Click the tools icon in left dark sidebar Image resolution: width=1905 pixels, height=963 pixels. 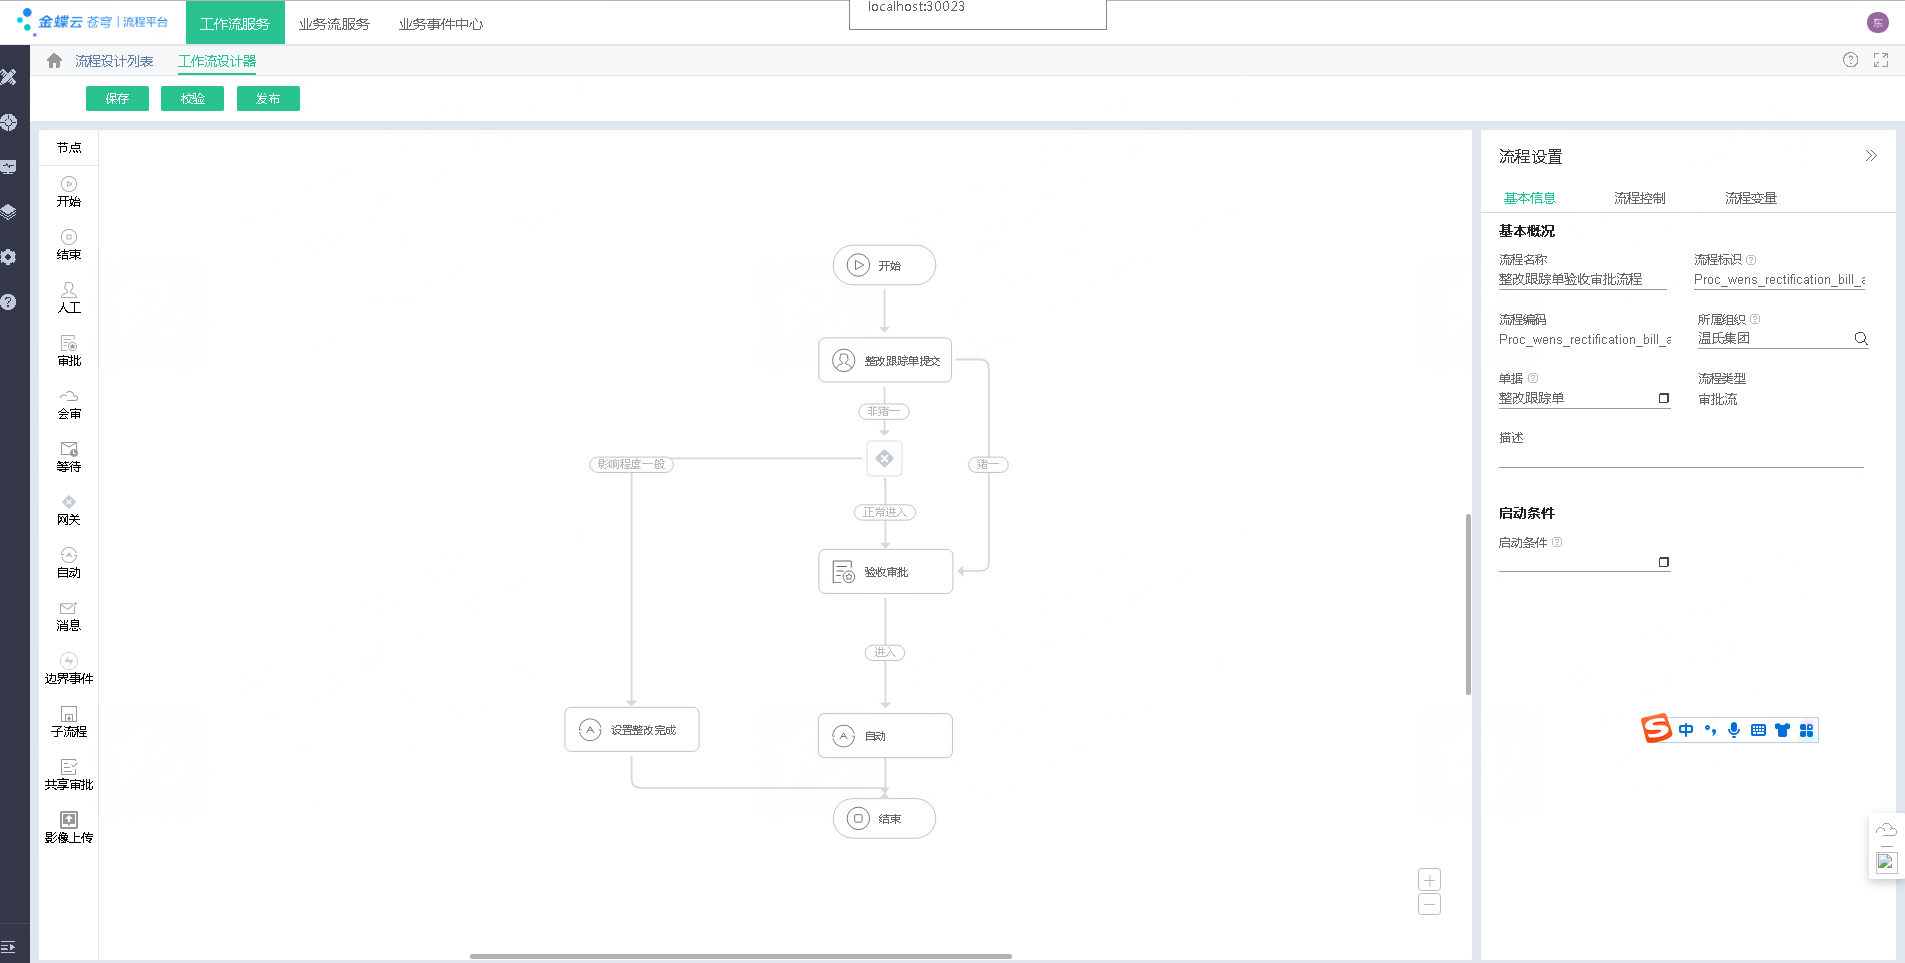[9, 77]
